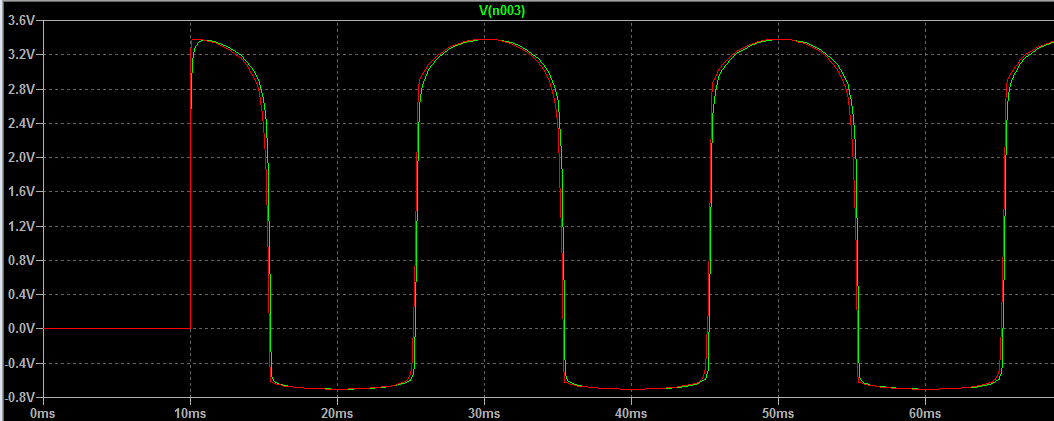
Task: Click the flat red trace before 10ms
Action: 115,328
